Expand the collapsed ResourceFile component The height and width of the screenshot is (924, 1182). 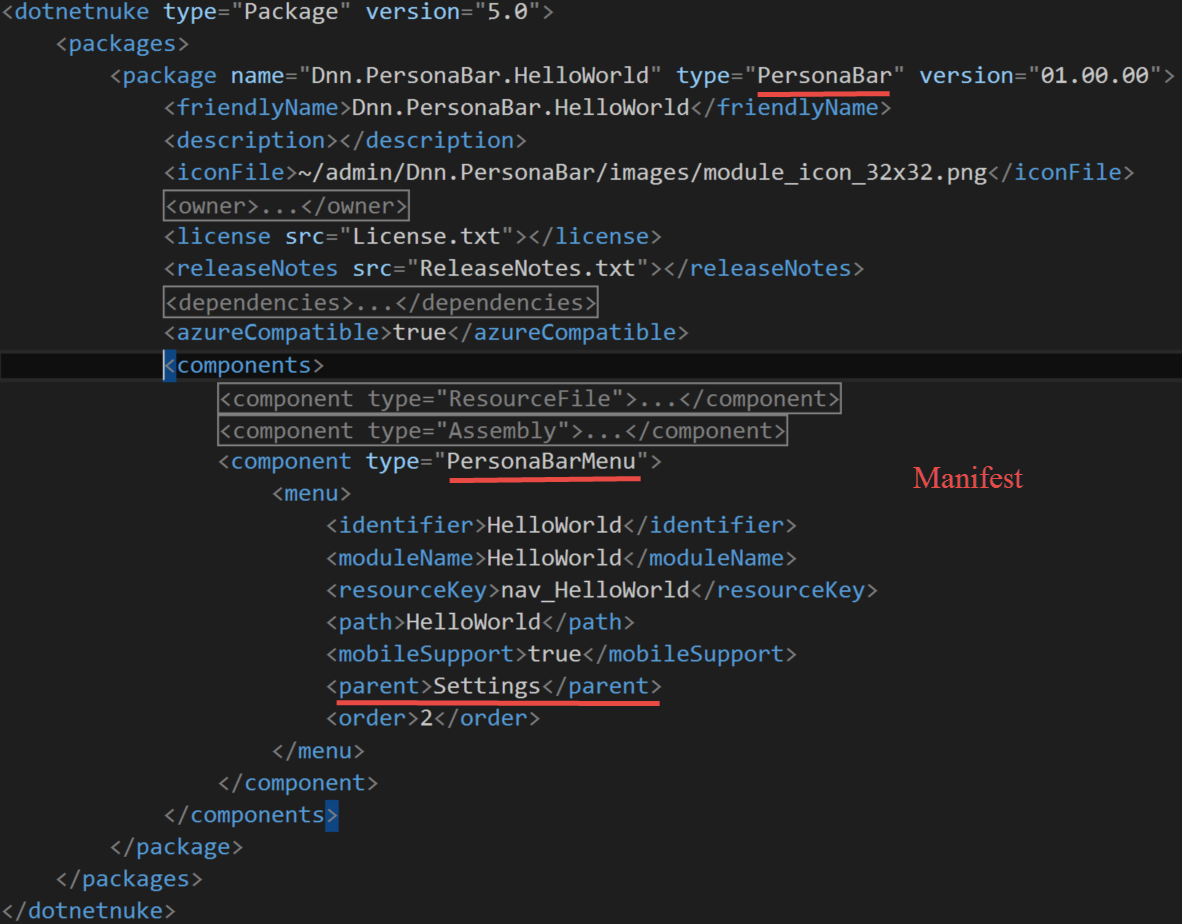coord(529,399)
